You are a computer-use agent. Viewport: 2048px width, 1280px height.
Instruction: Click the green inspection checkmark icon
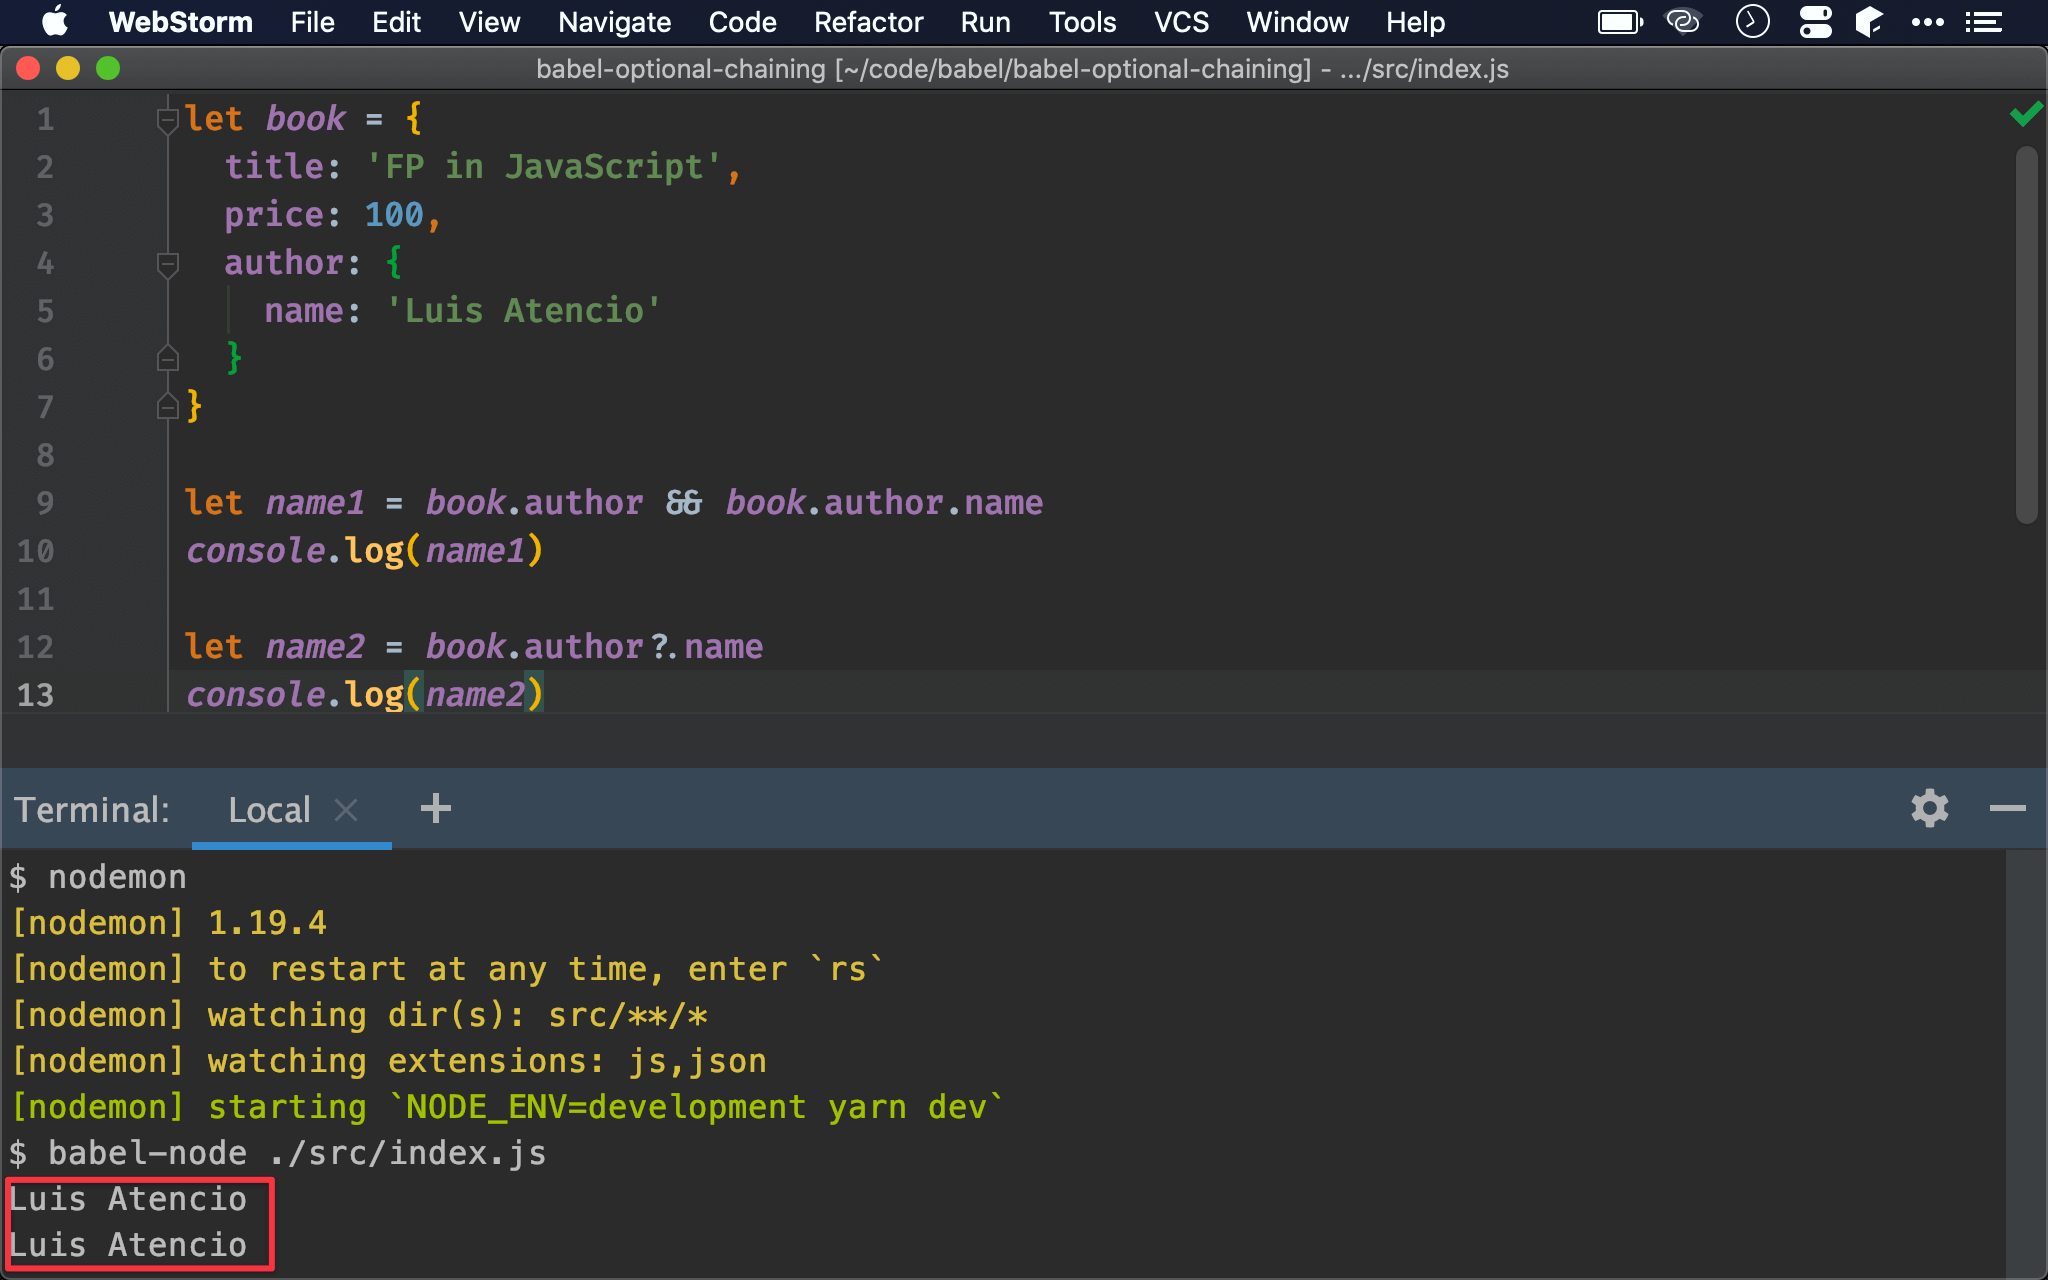pos(2025,114)
